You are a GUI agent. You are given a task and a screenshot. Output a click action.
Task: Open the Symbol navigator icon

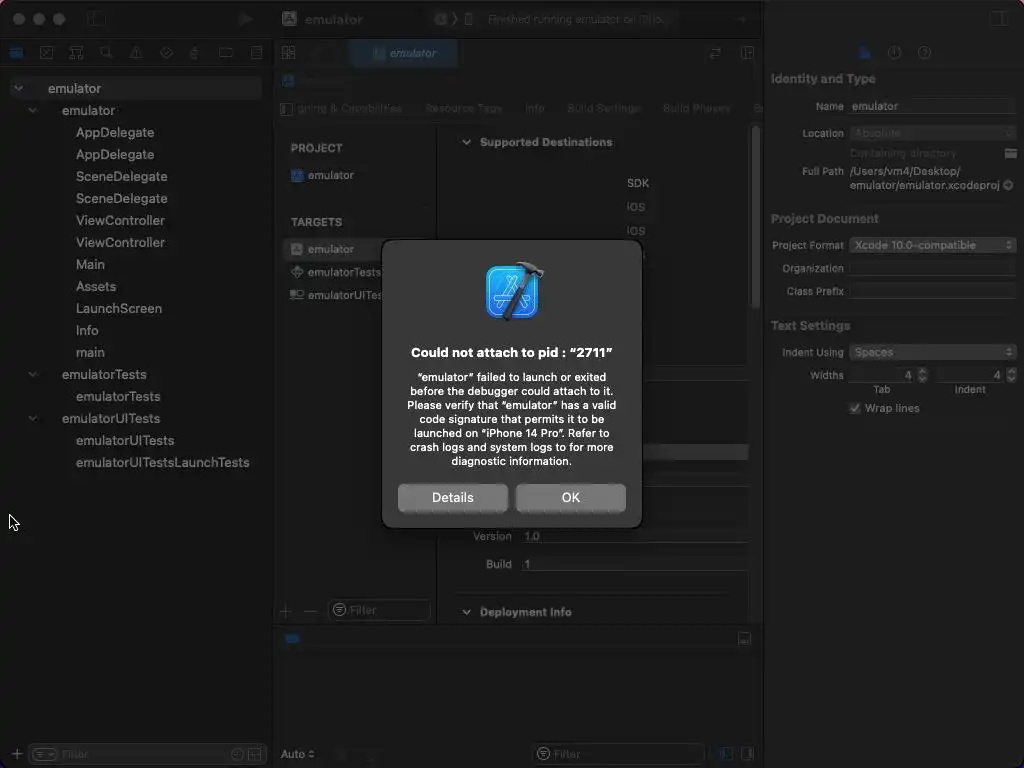point(76,53)
